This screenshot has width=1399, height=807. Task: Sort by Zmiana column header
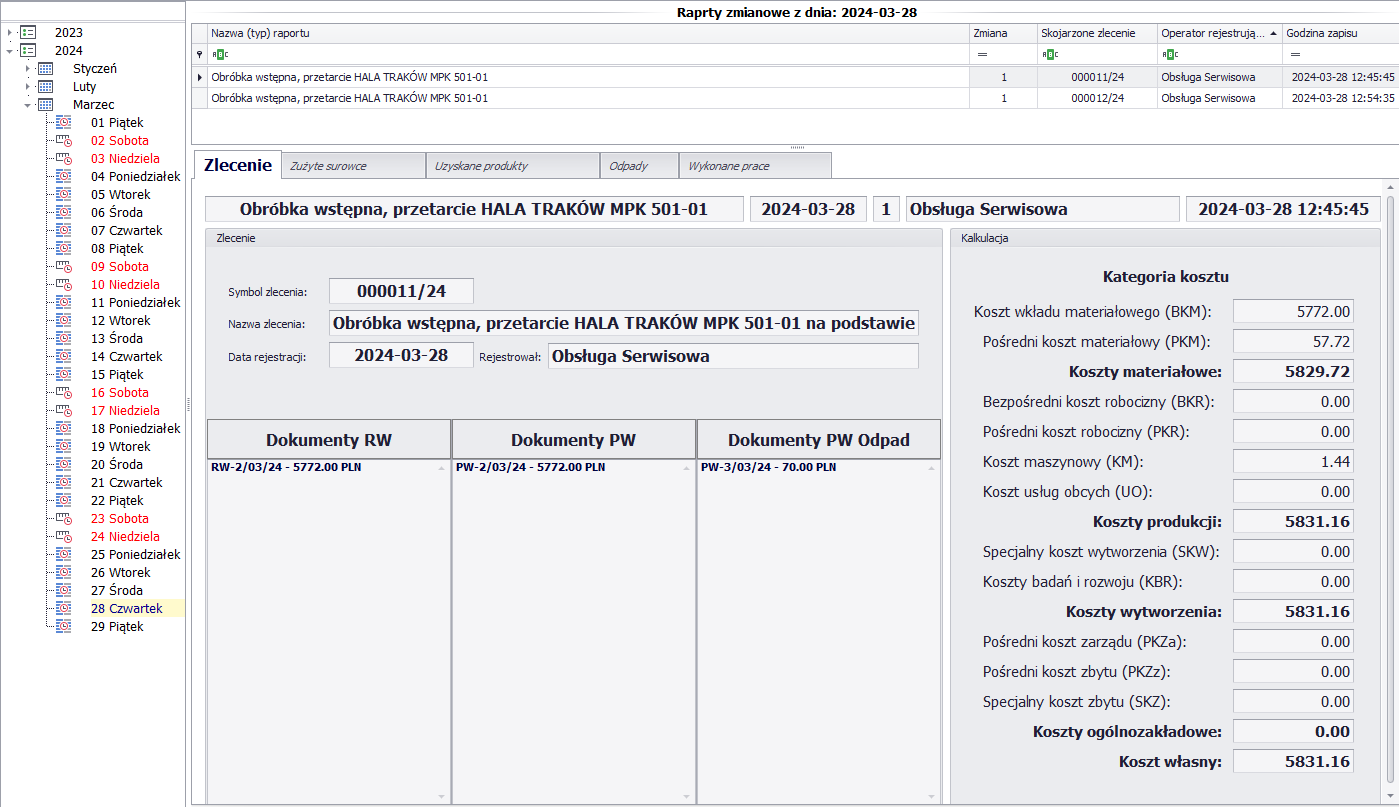[x=1003, y=33]
